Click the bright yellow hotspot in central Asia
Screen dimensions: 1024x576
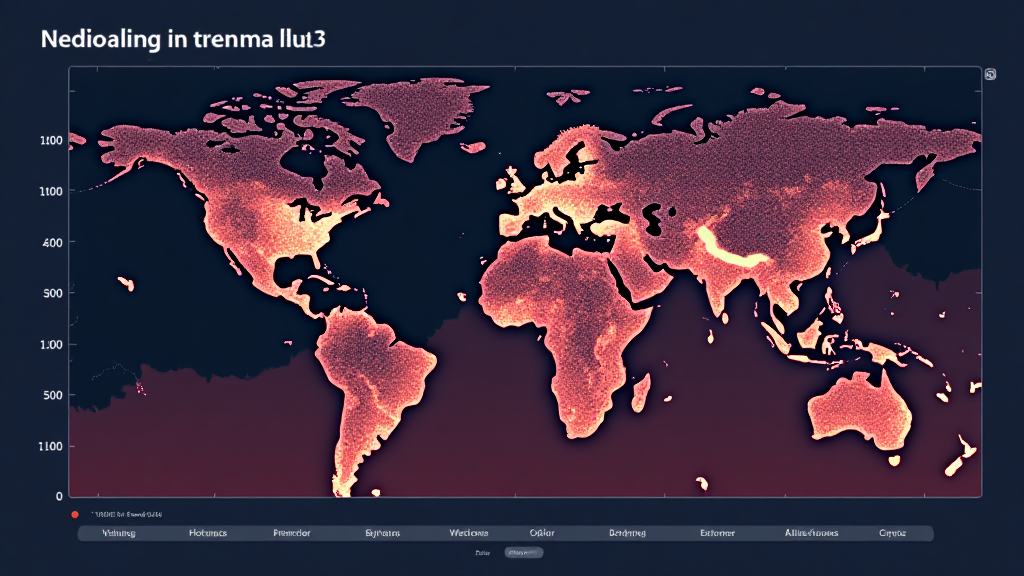735,250
